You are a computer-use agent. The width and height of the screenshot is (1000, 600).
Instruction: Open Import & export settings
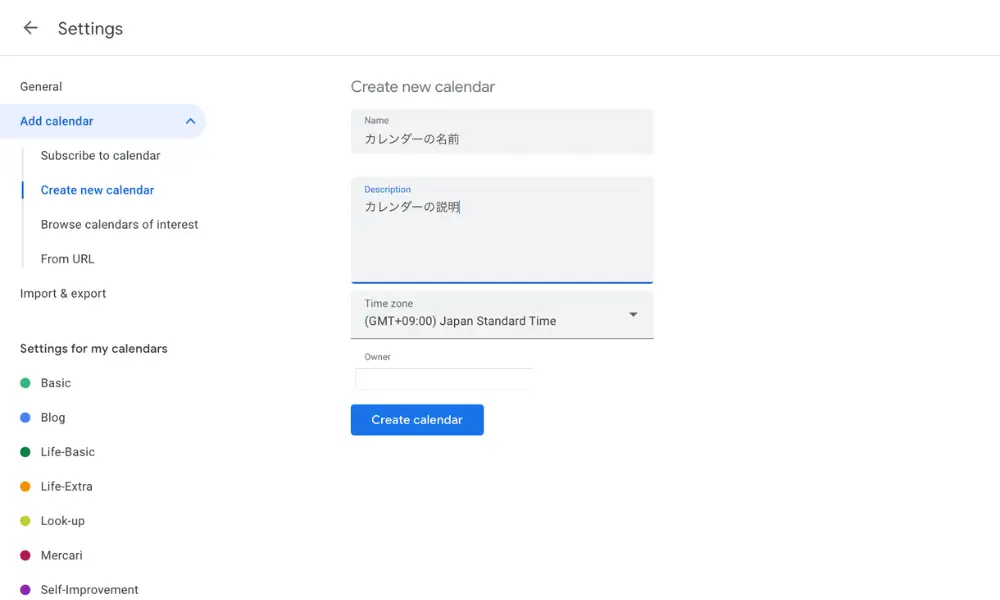point(62,293)
